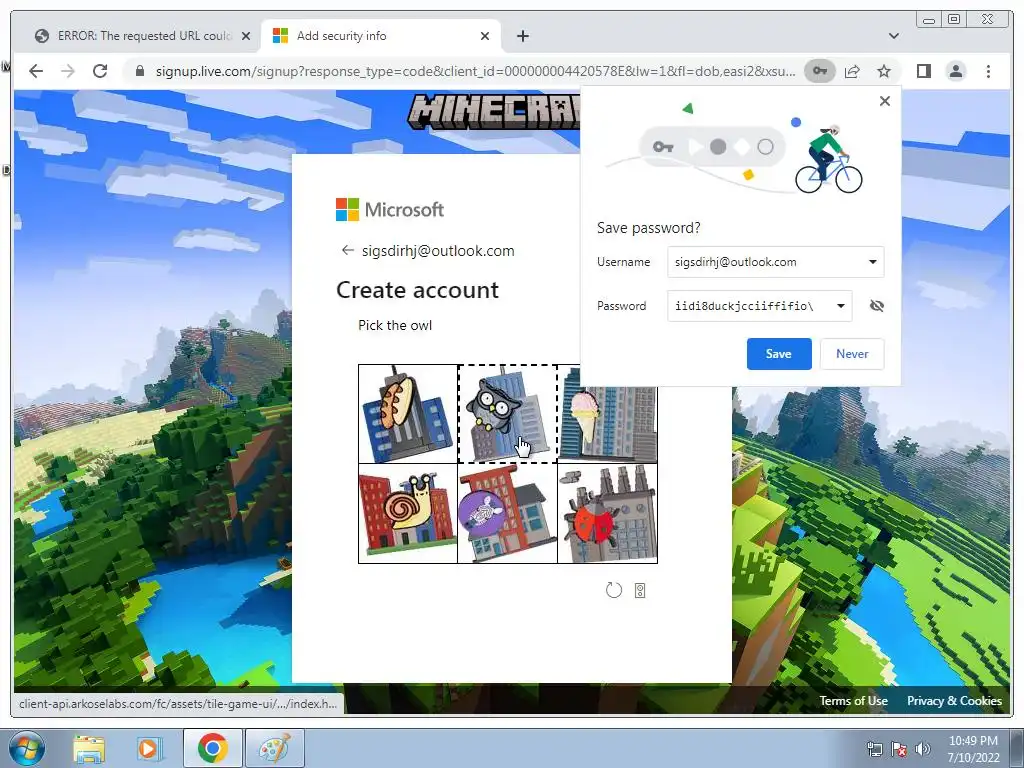Choose Never for saving this password

point(852,354)
